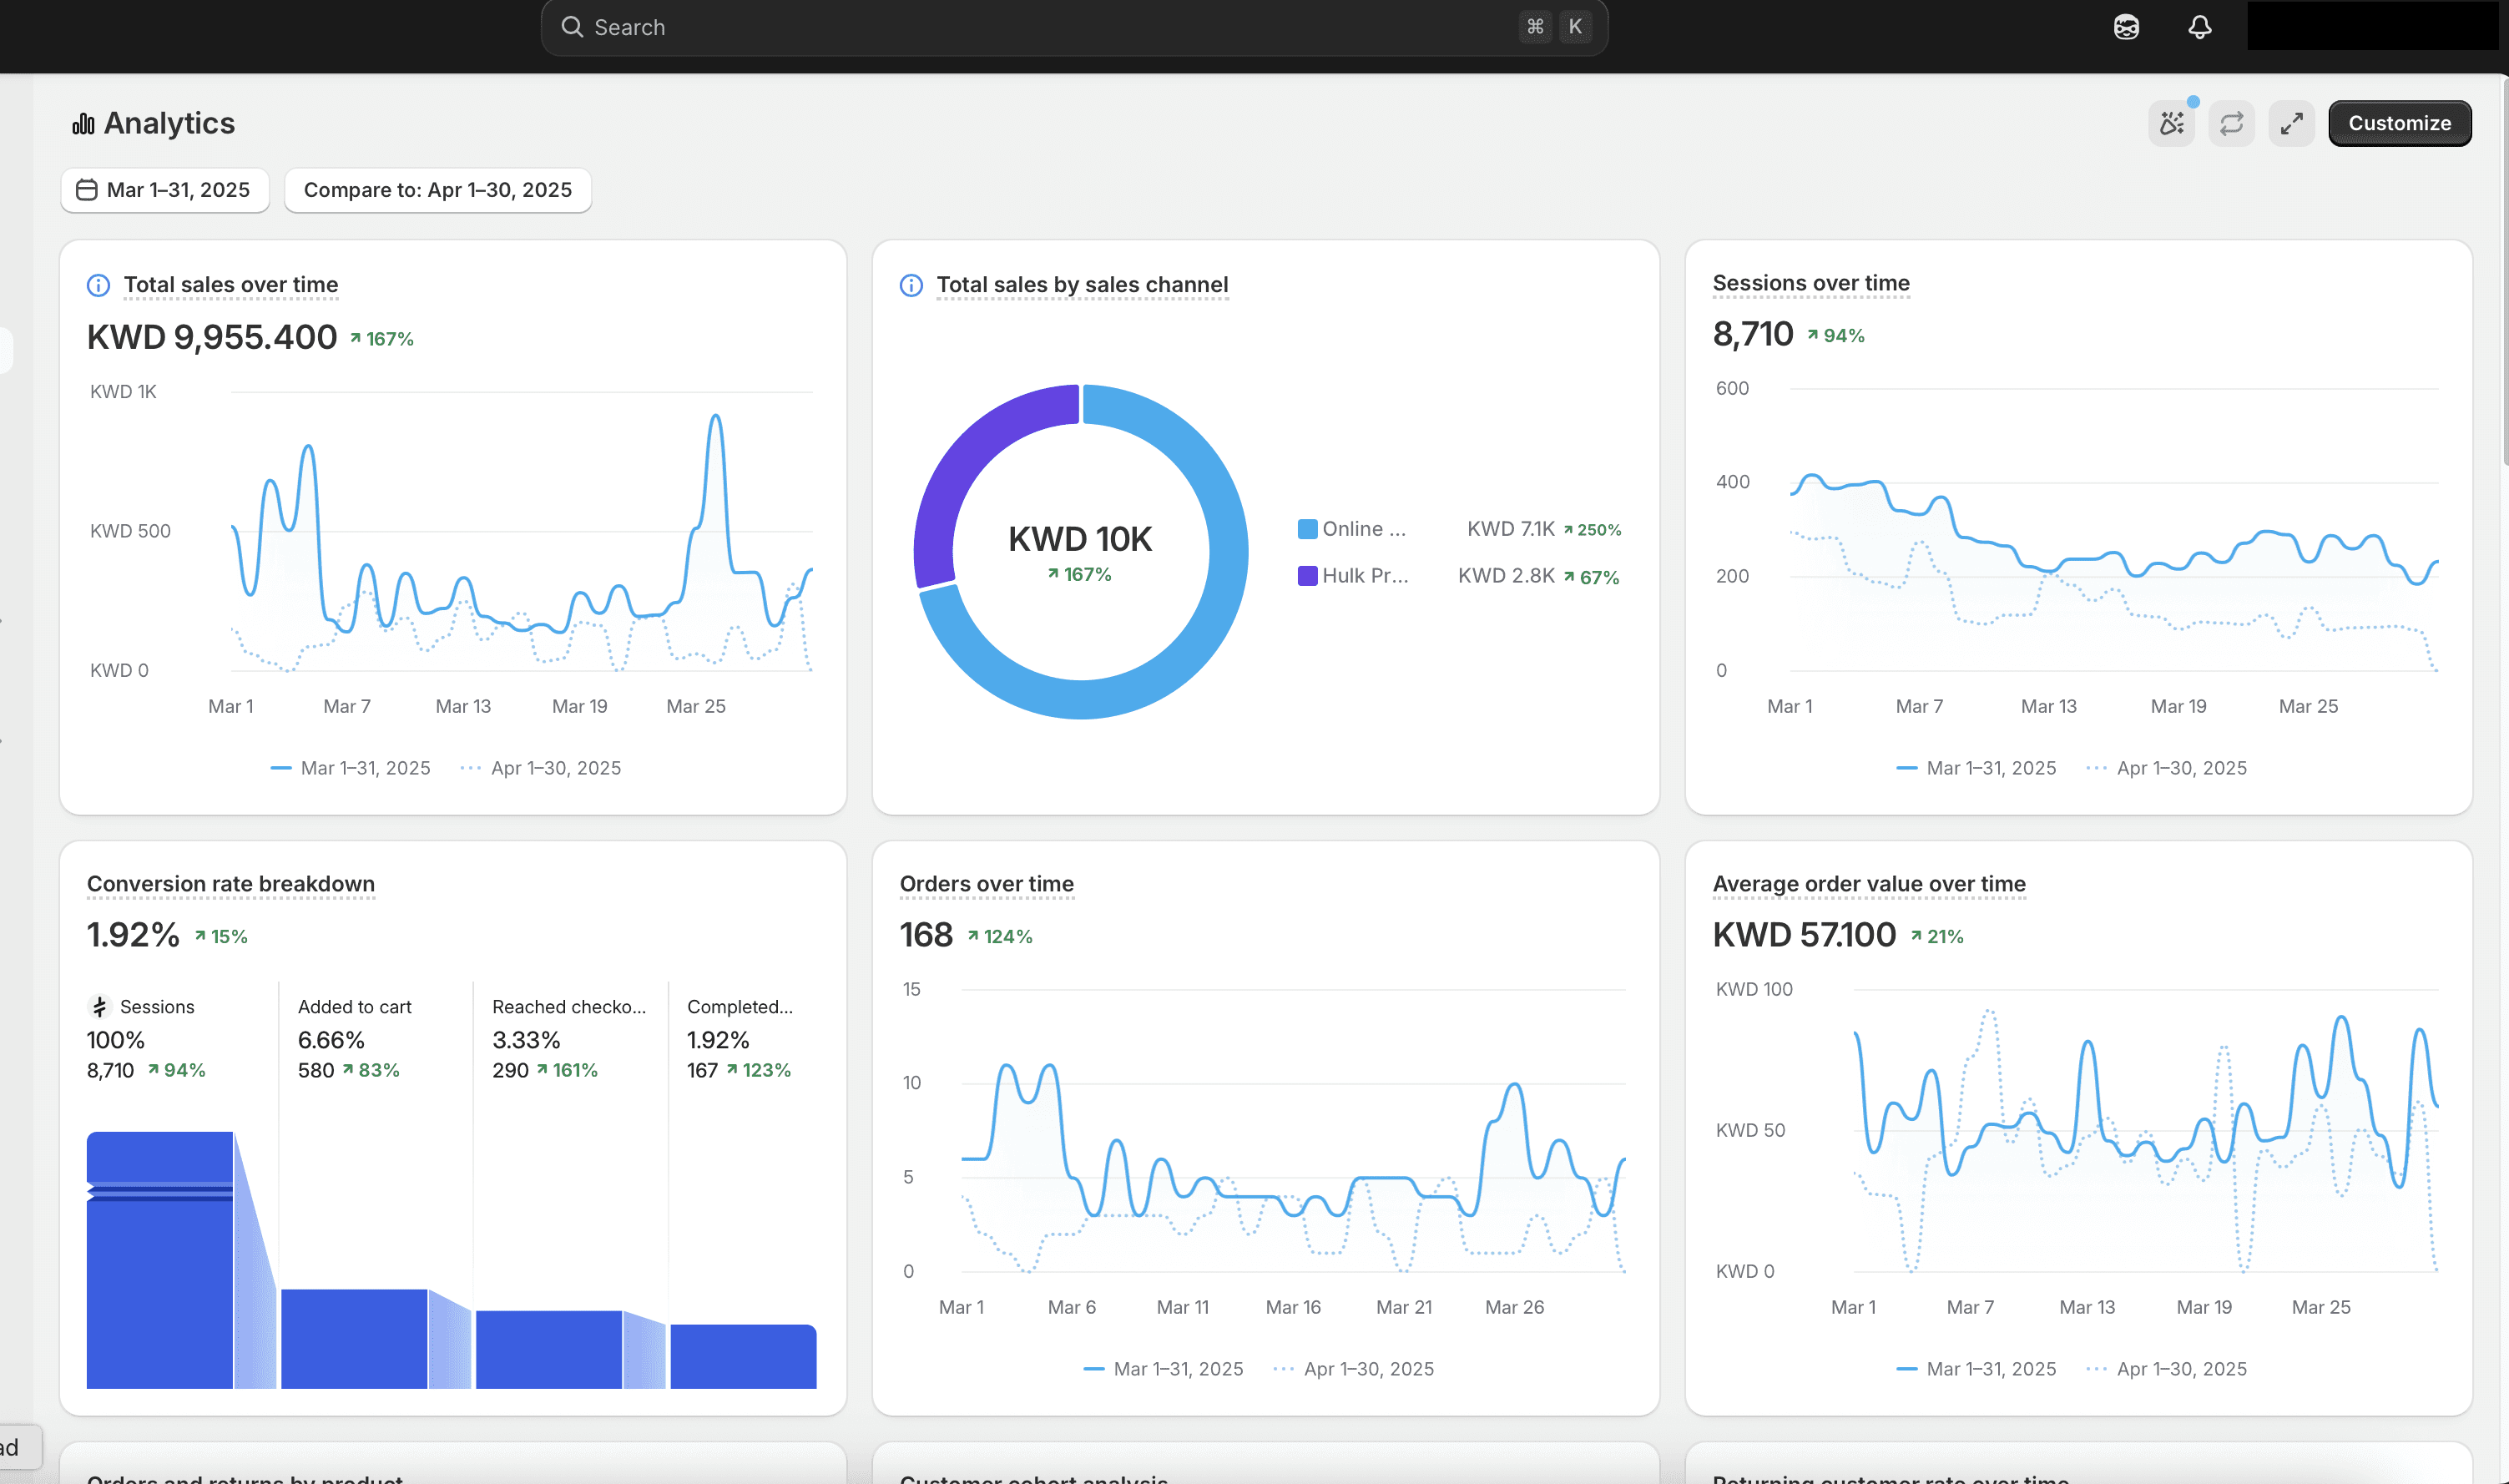Click the blue Online channel legend swatch
The image size is (2509, 1484).
coord(1307,529)
